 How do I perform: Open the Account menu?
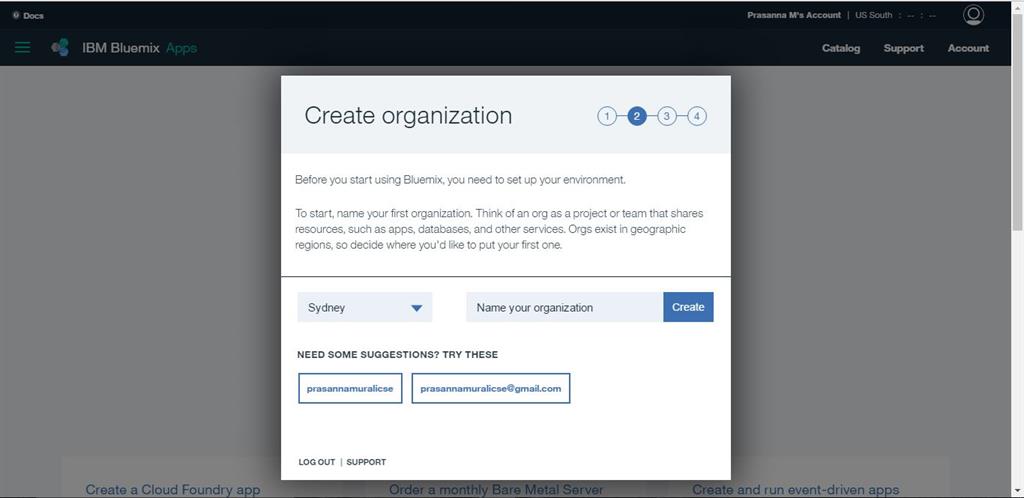(x=968, y=48)
